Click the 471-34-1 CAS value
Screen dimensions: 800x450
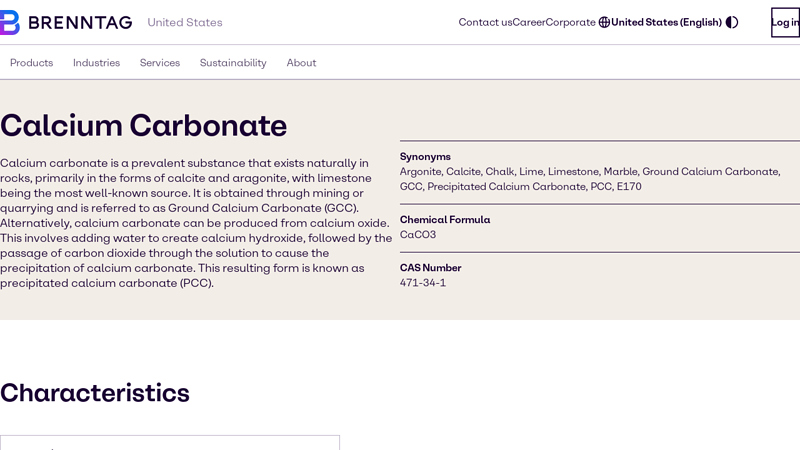click(x=423, y=283)
